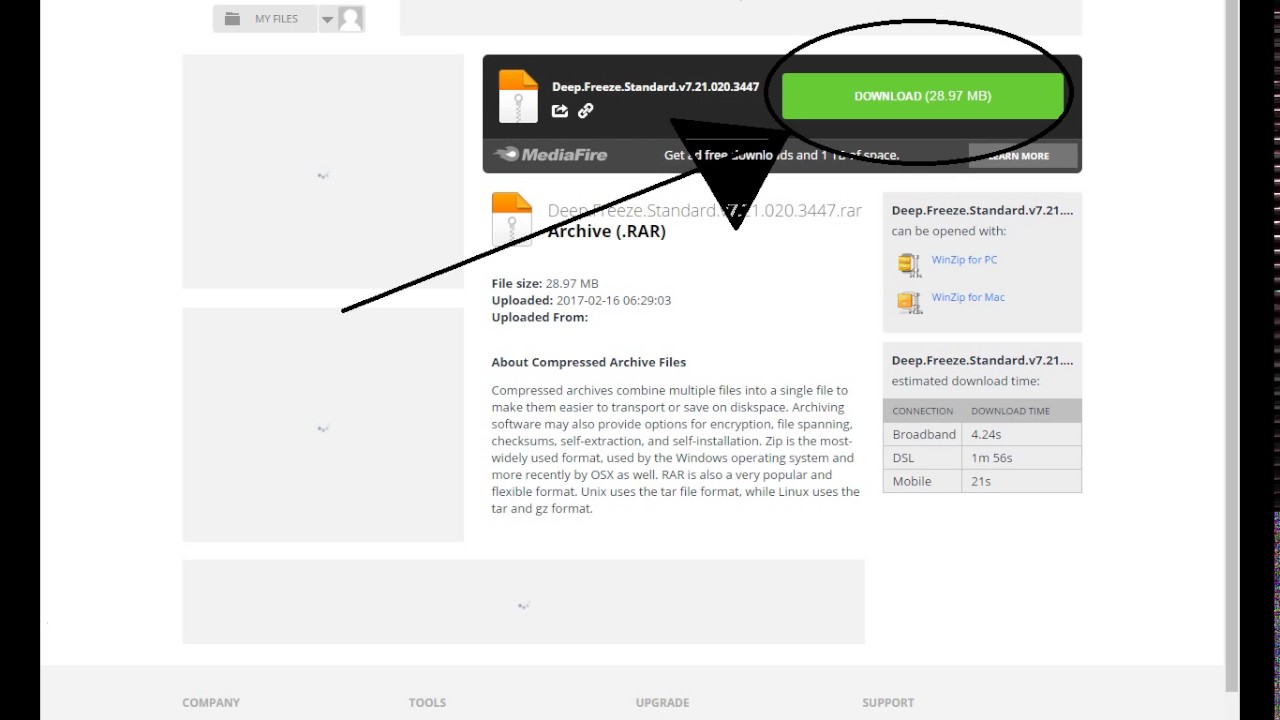
Task: Click the SUPPORT footer heading
Action: pyautogui.click(x=888, y=703)
